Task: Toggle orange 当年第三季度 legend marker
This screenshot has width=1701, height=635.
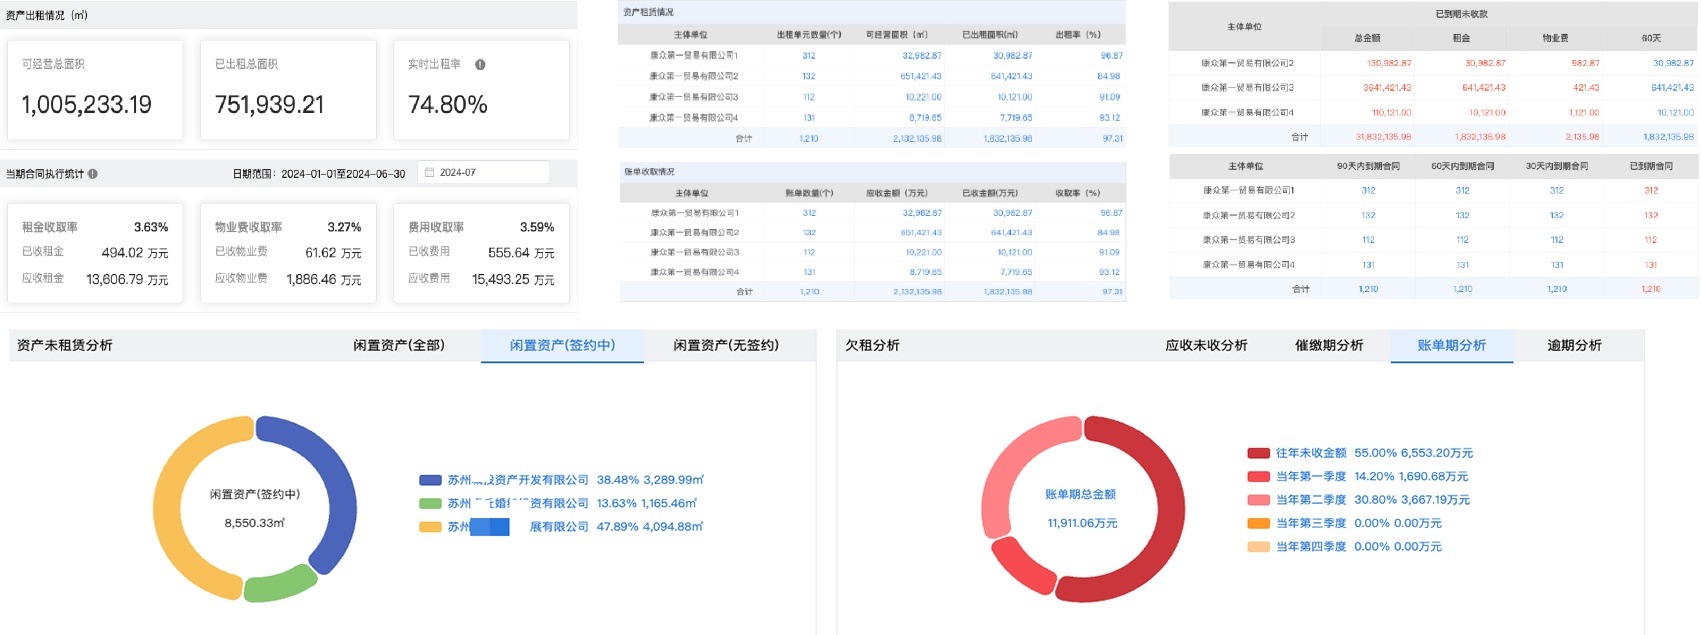Action: (x=1258, y=523)
